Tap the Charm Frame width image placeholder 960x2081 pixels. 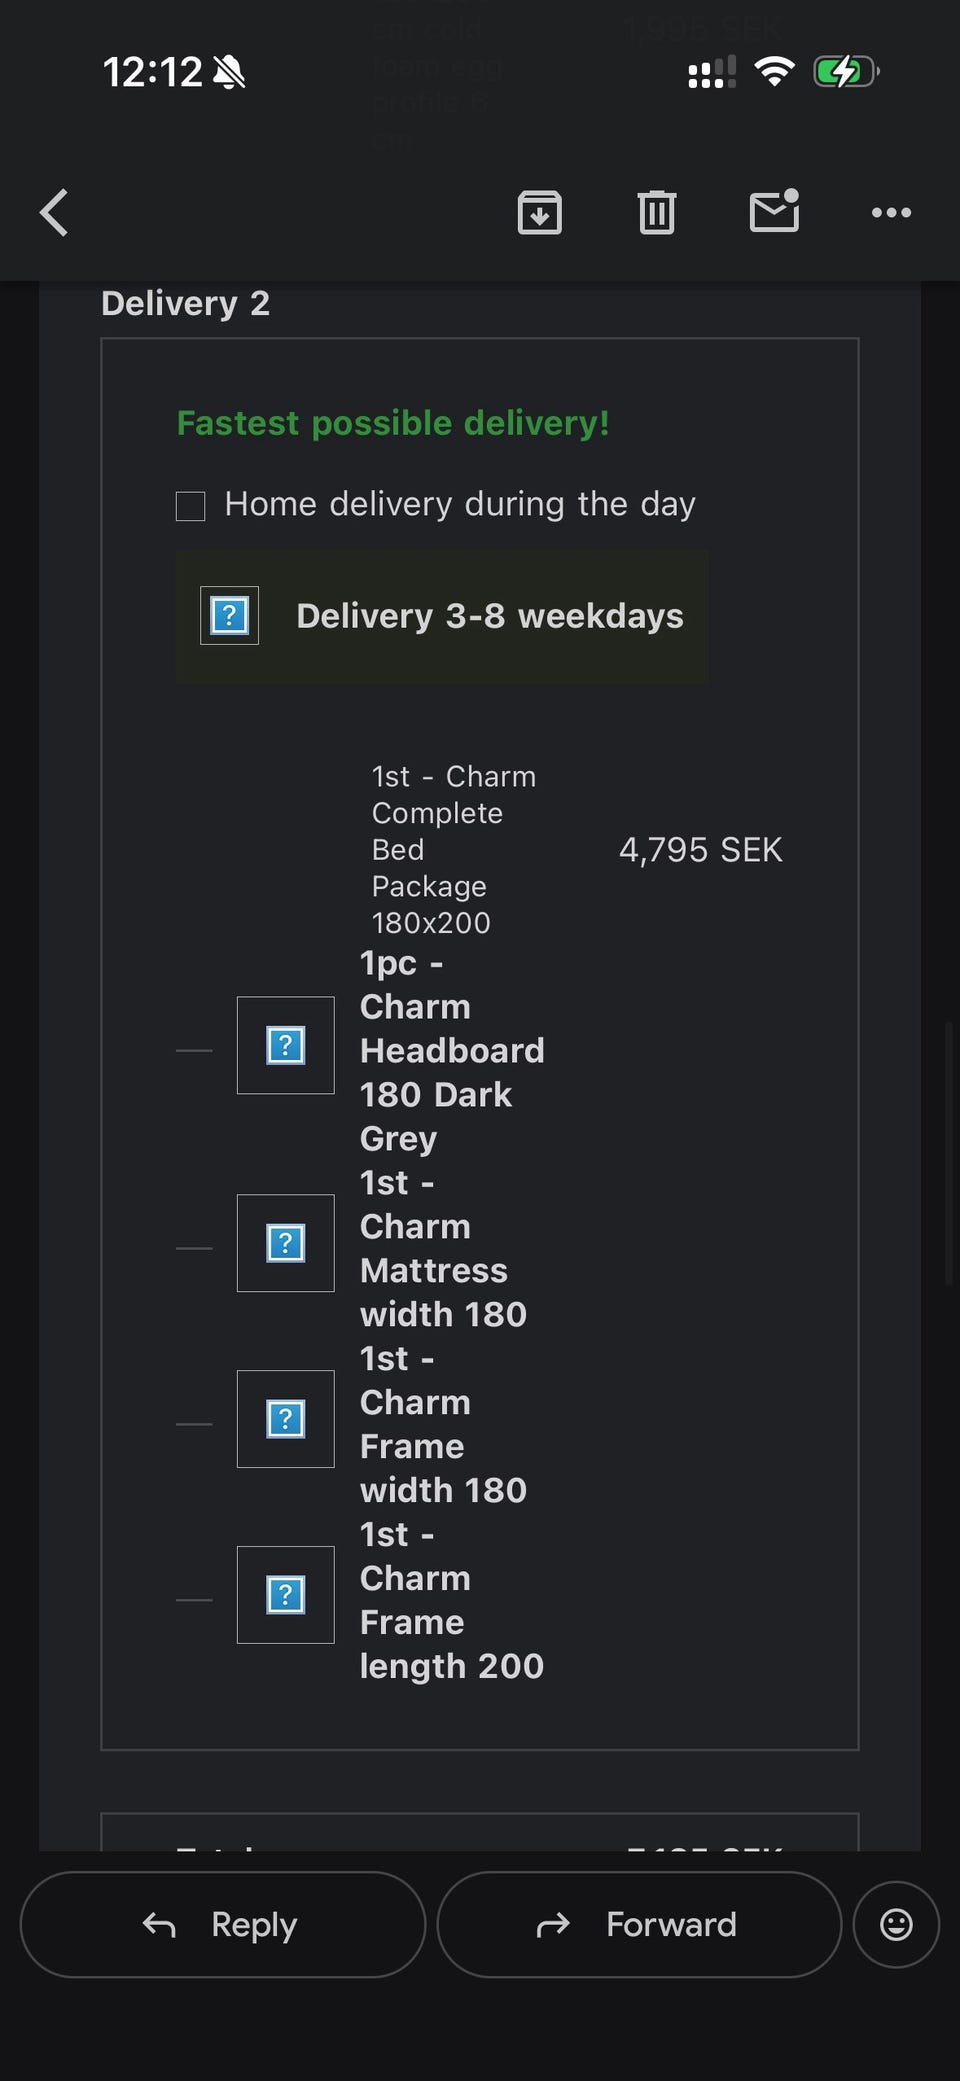click(286, 1419)
